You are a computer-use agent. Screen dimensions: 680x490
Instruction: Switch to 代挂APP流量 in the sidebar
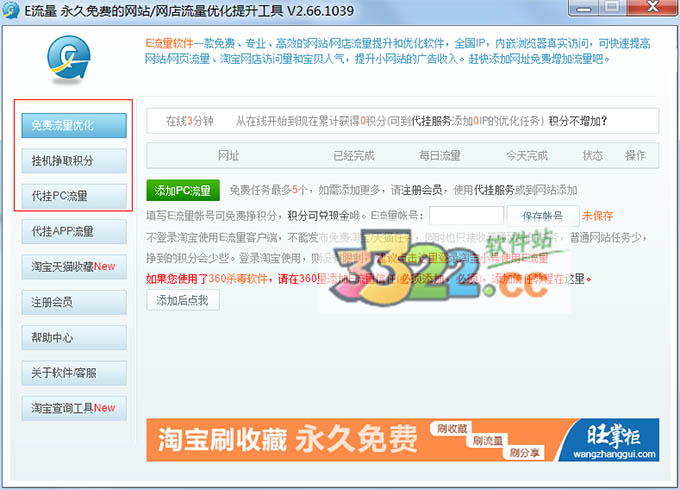click(74, 232)
